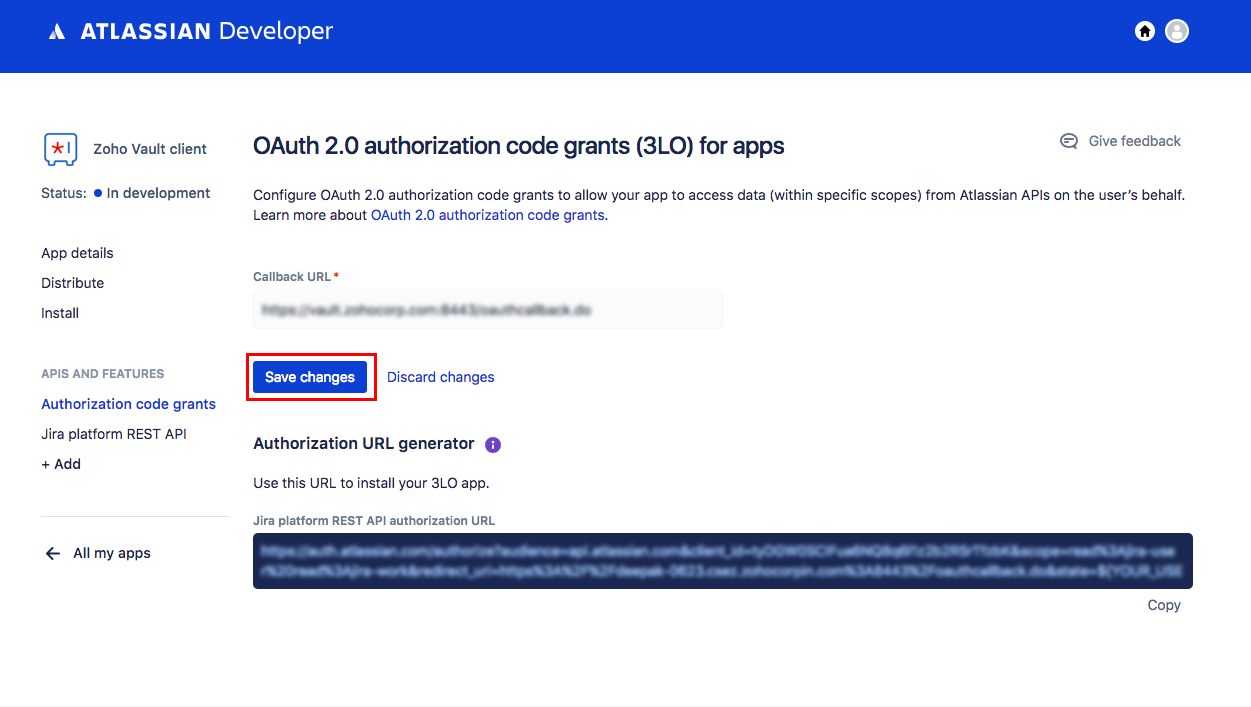Click the Atlassian Developer logo
The height and width of the screenshot is (707, 1251).
[x=191, y=32]
